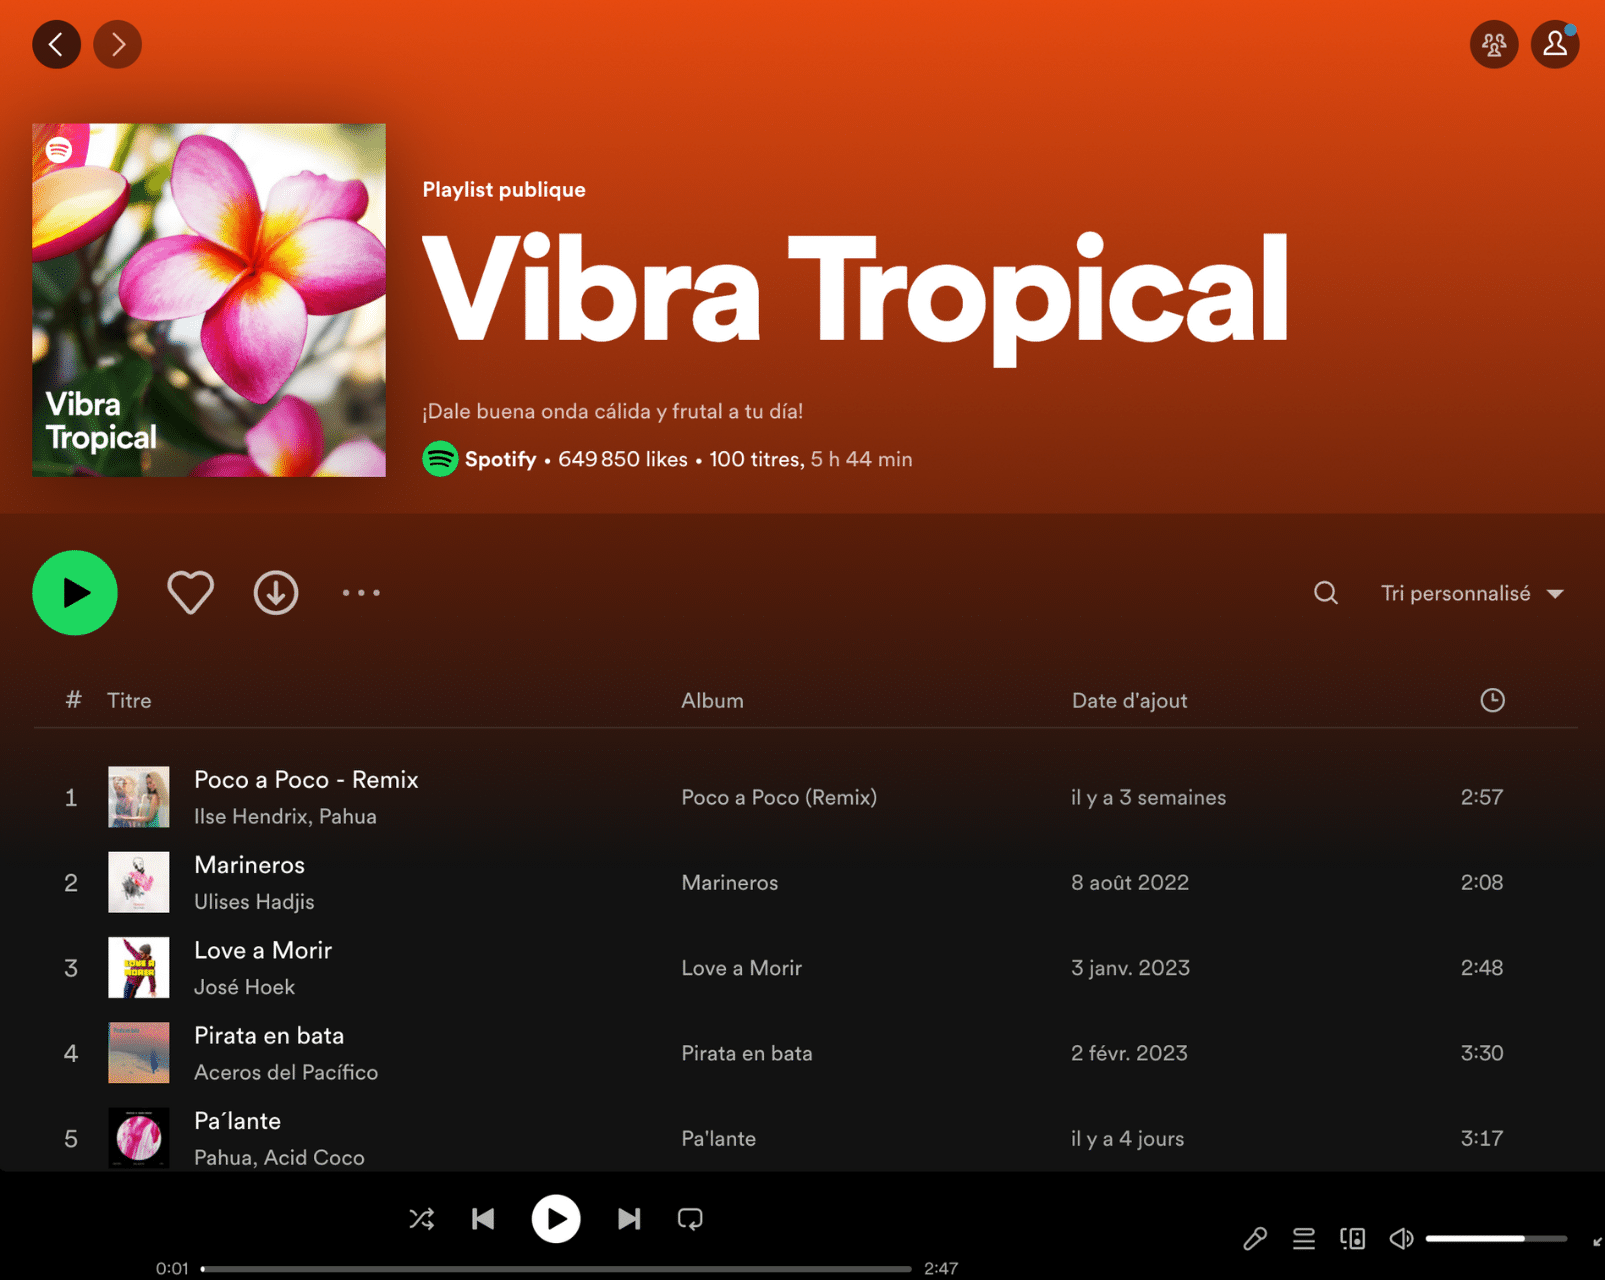Open artists Pahua, Acid Coco
The height and width of the screenshot is (1280, 1605).
pyautogui.click(x=279, y=1157)
